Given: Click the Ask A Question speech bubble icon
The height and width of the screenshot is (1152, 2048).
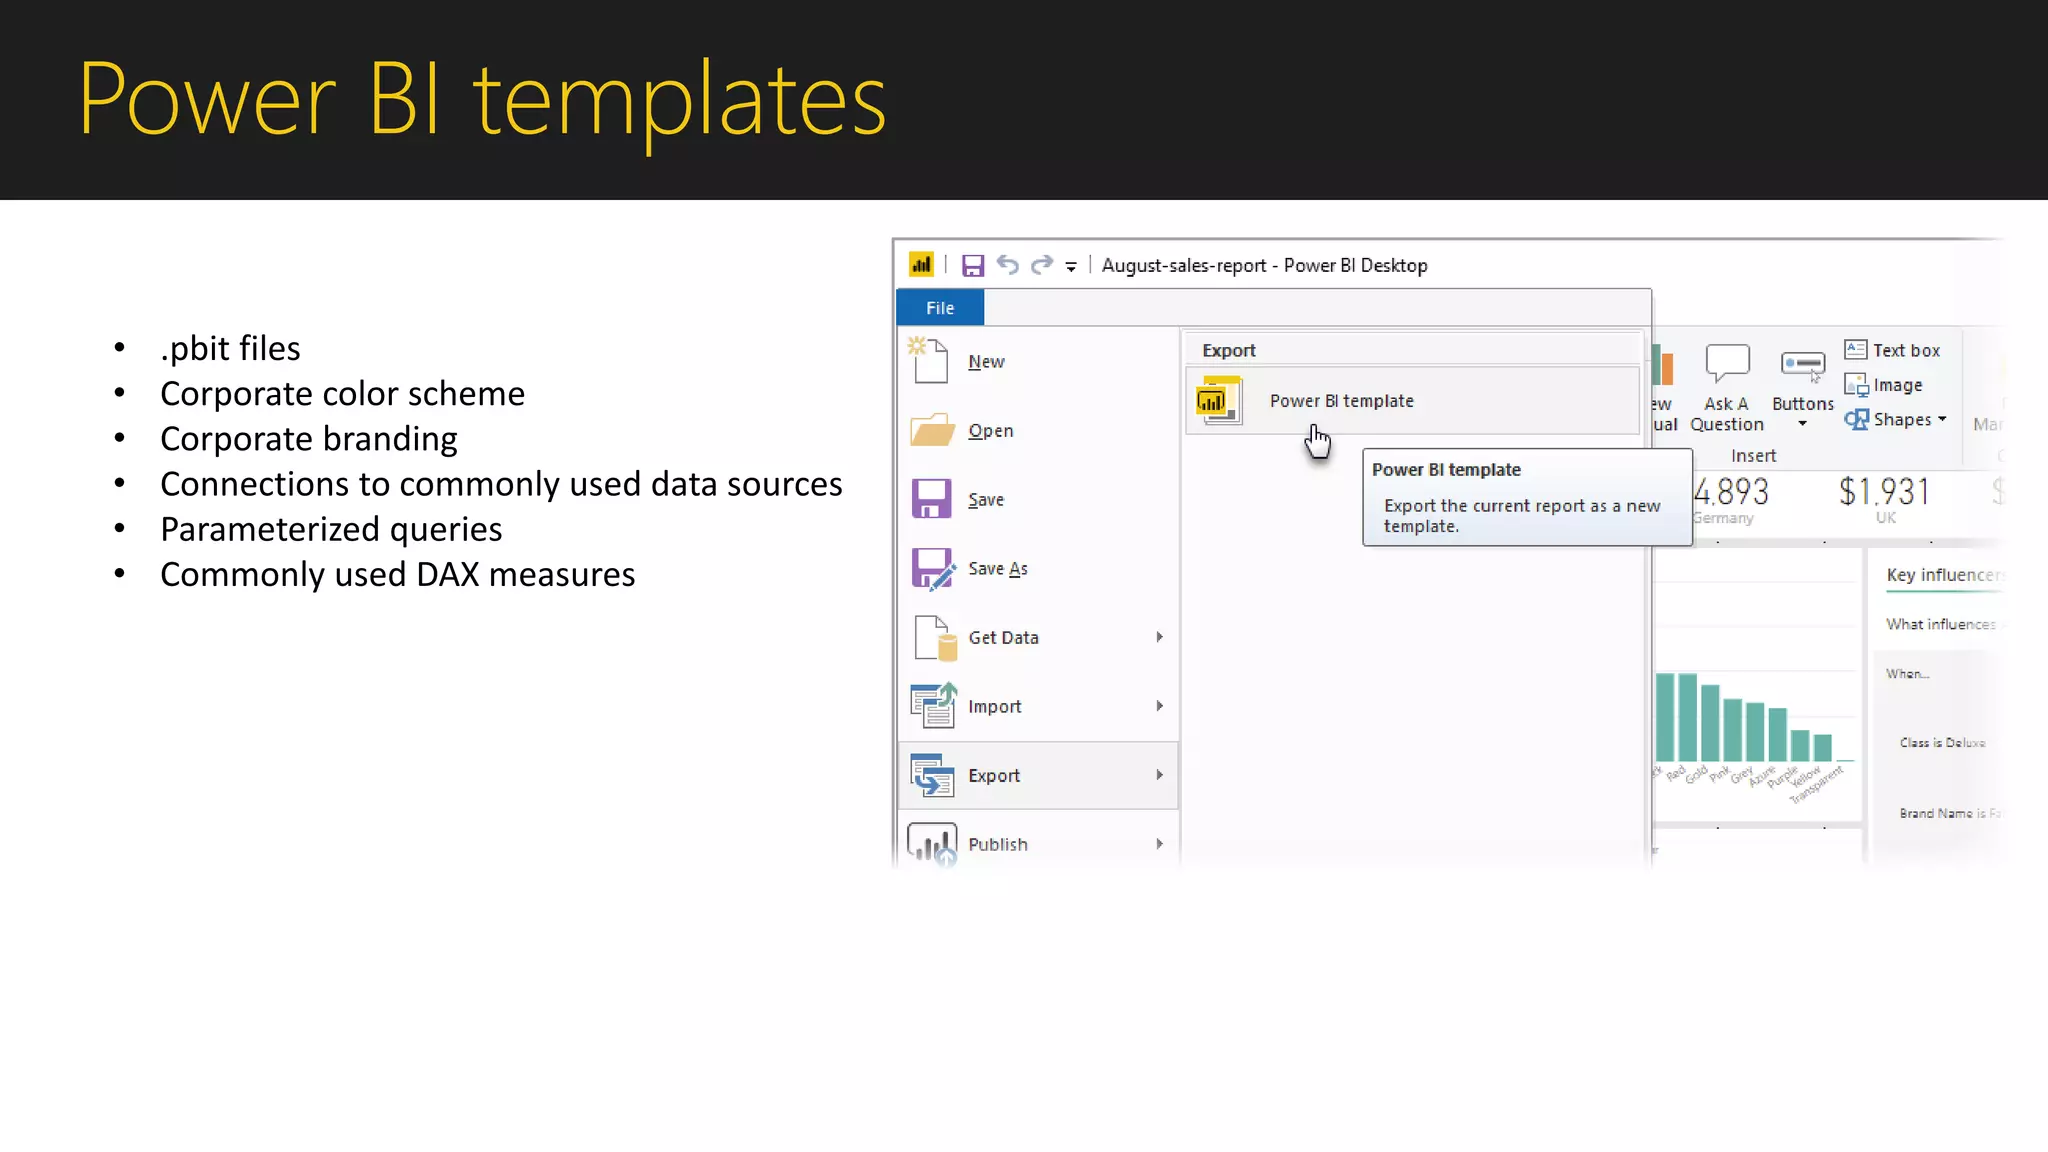Looking at the screenshot, I should pos(1727,364).
